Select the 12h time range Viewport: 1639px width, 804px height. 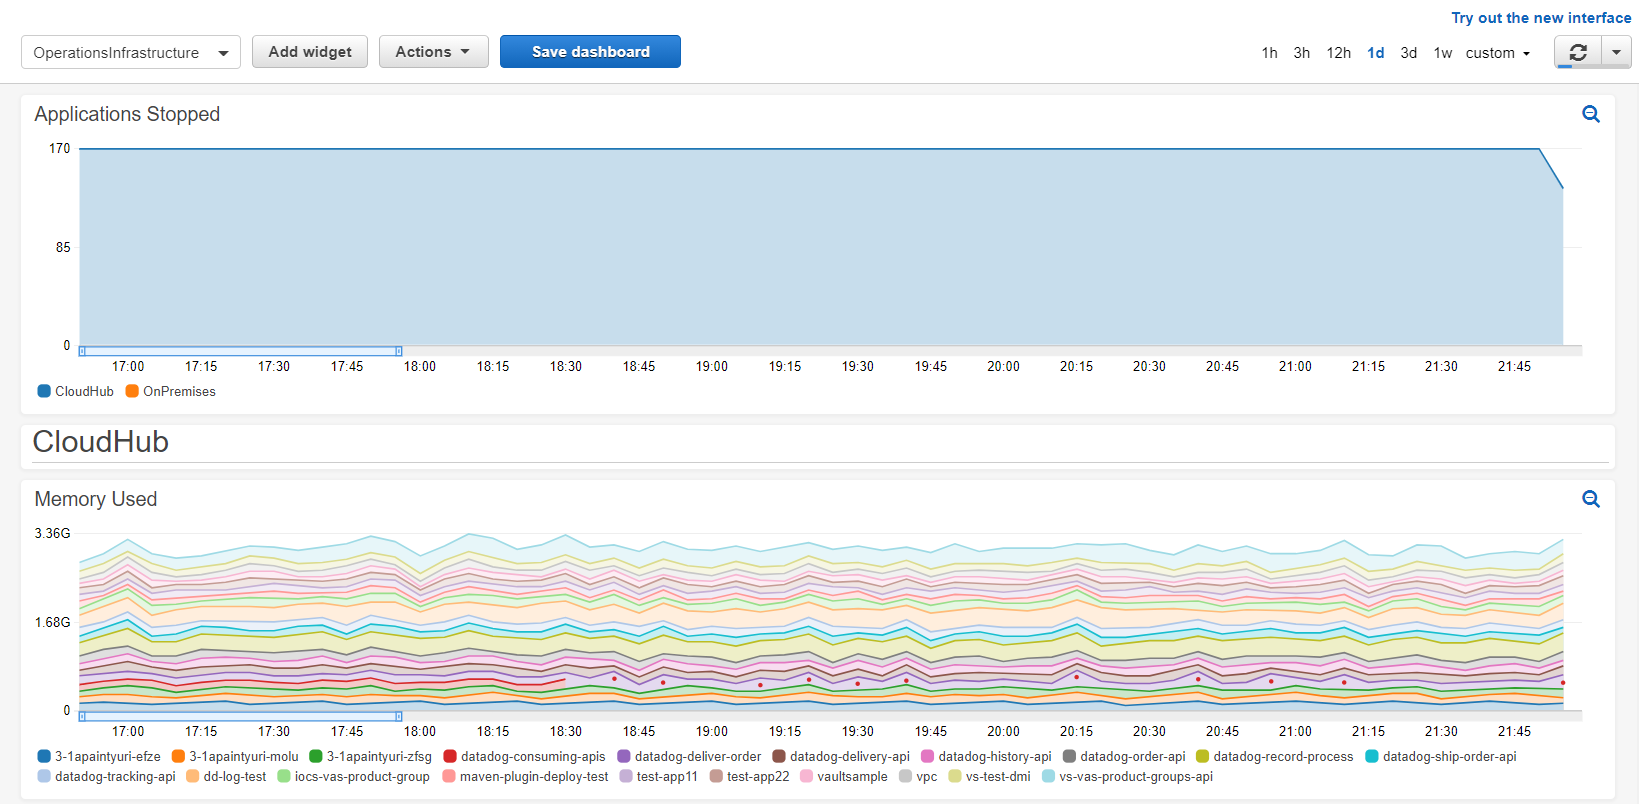click(x=1338, y=53)
